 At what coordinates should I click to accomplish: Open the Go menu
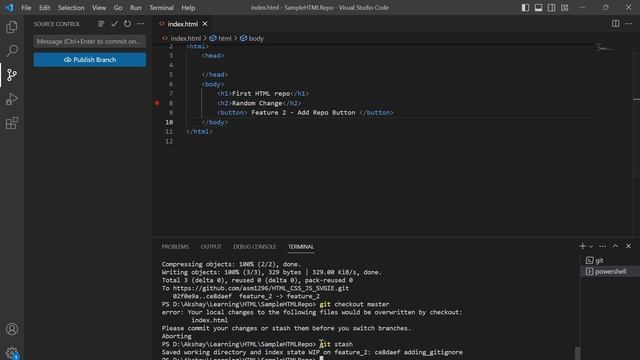[x=118, y=7]
